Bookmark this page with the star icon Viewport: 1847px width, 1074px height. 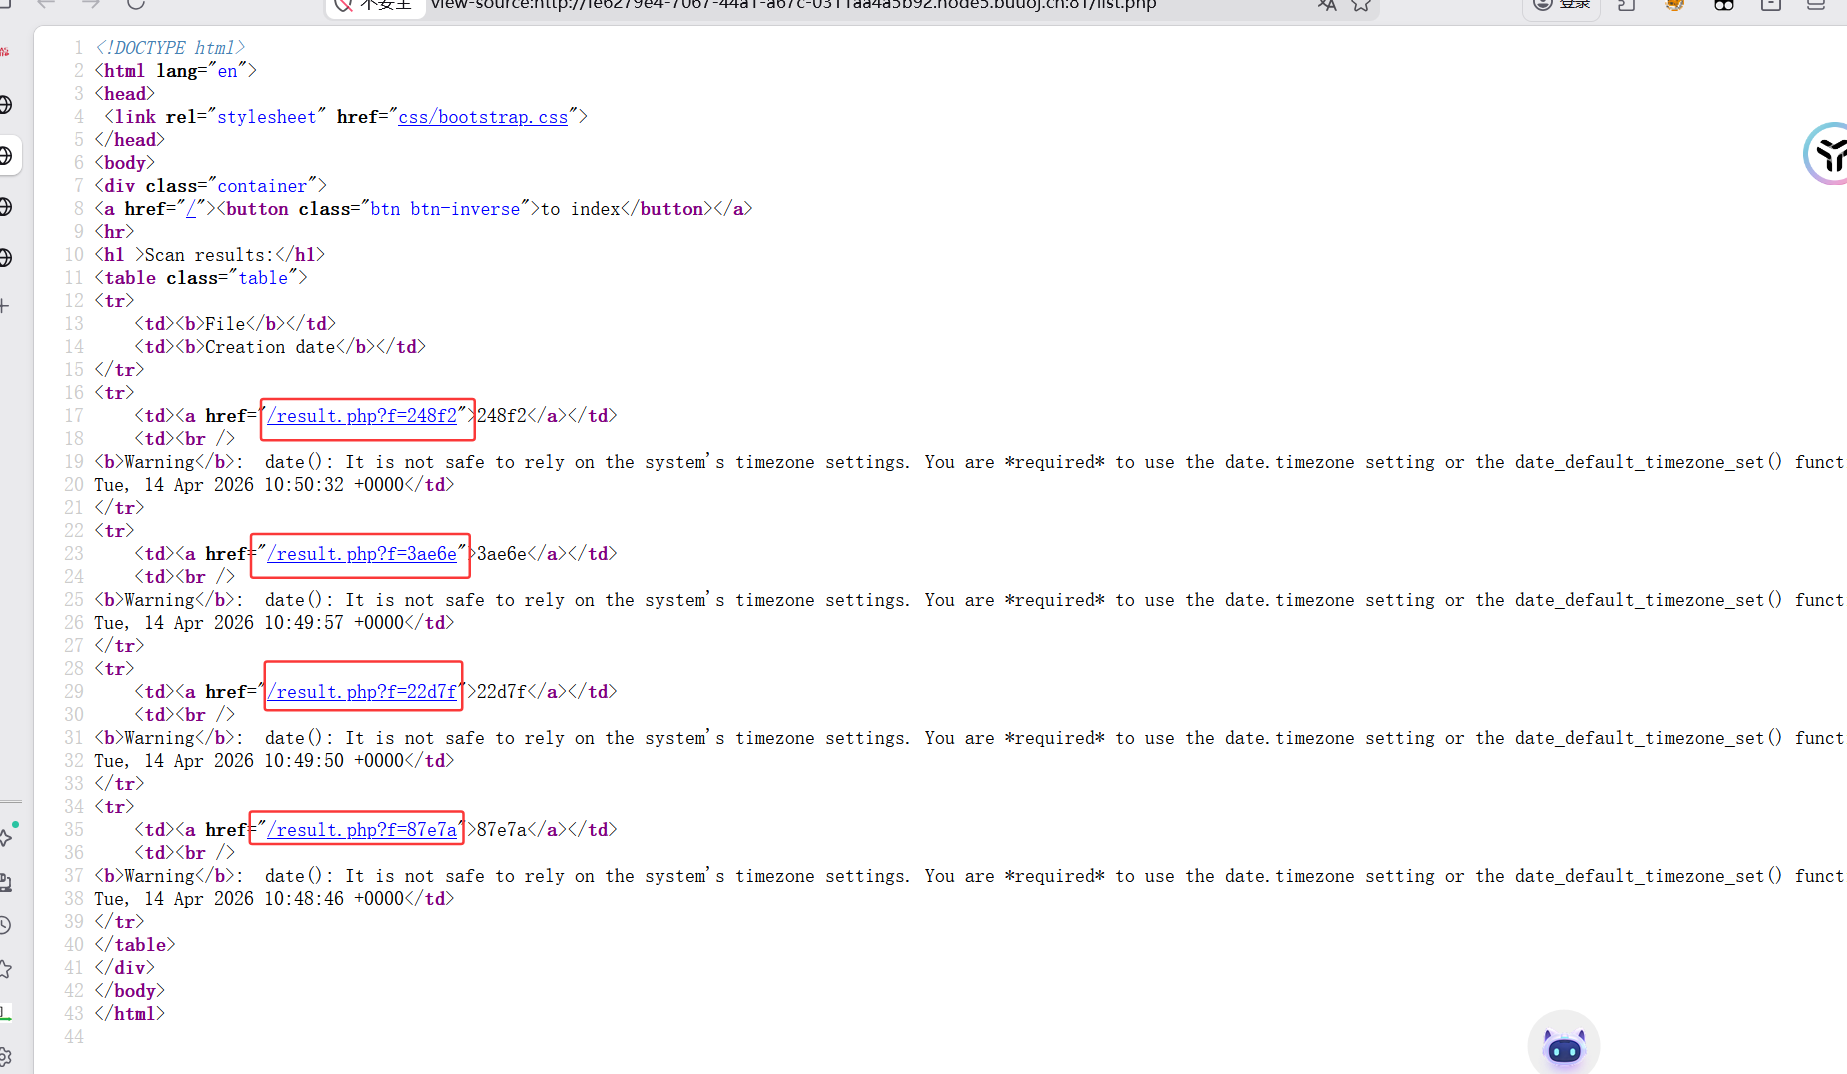[x=1361, y=5]
